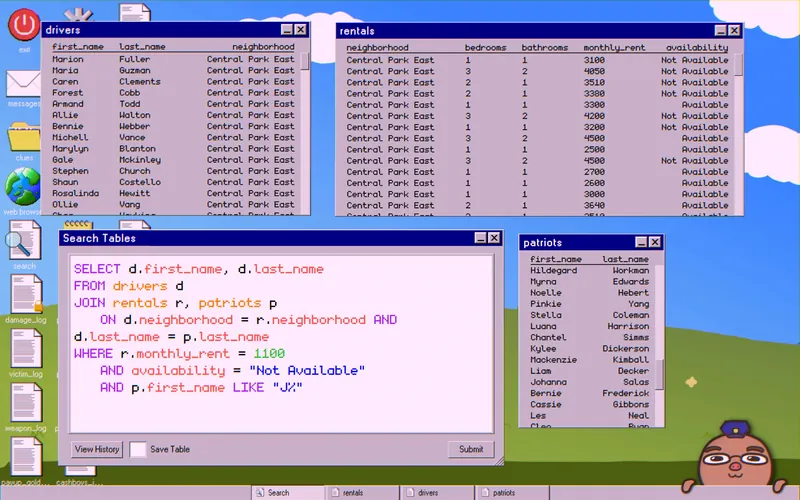The height and width of the screenshot is (500, 800).
Task: Click the 3510 monthly rent value
Action: pyautogui.click(x=594, y=83)
